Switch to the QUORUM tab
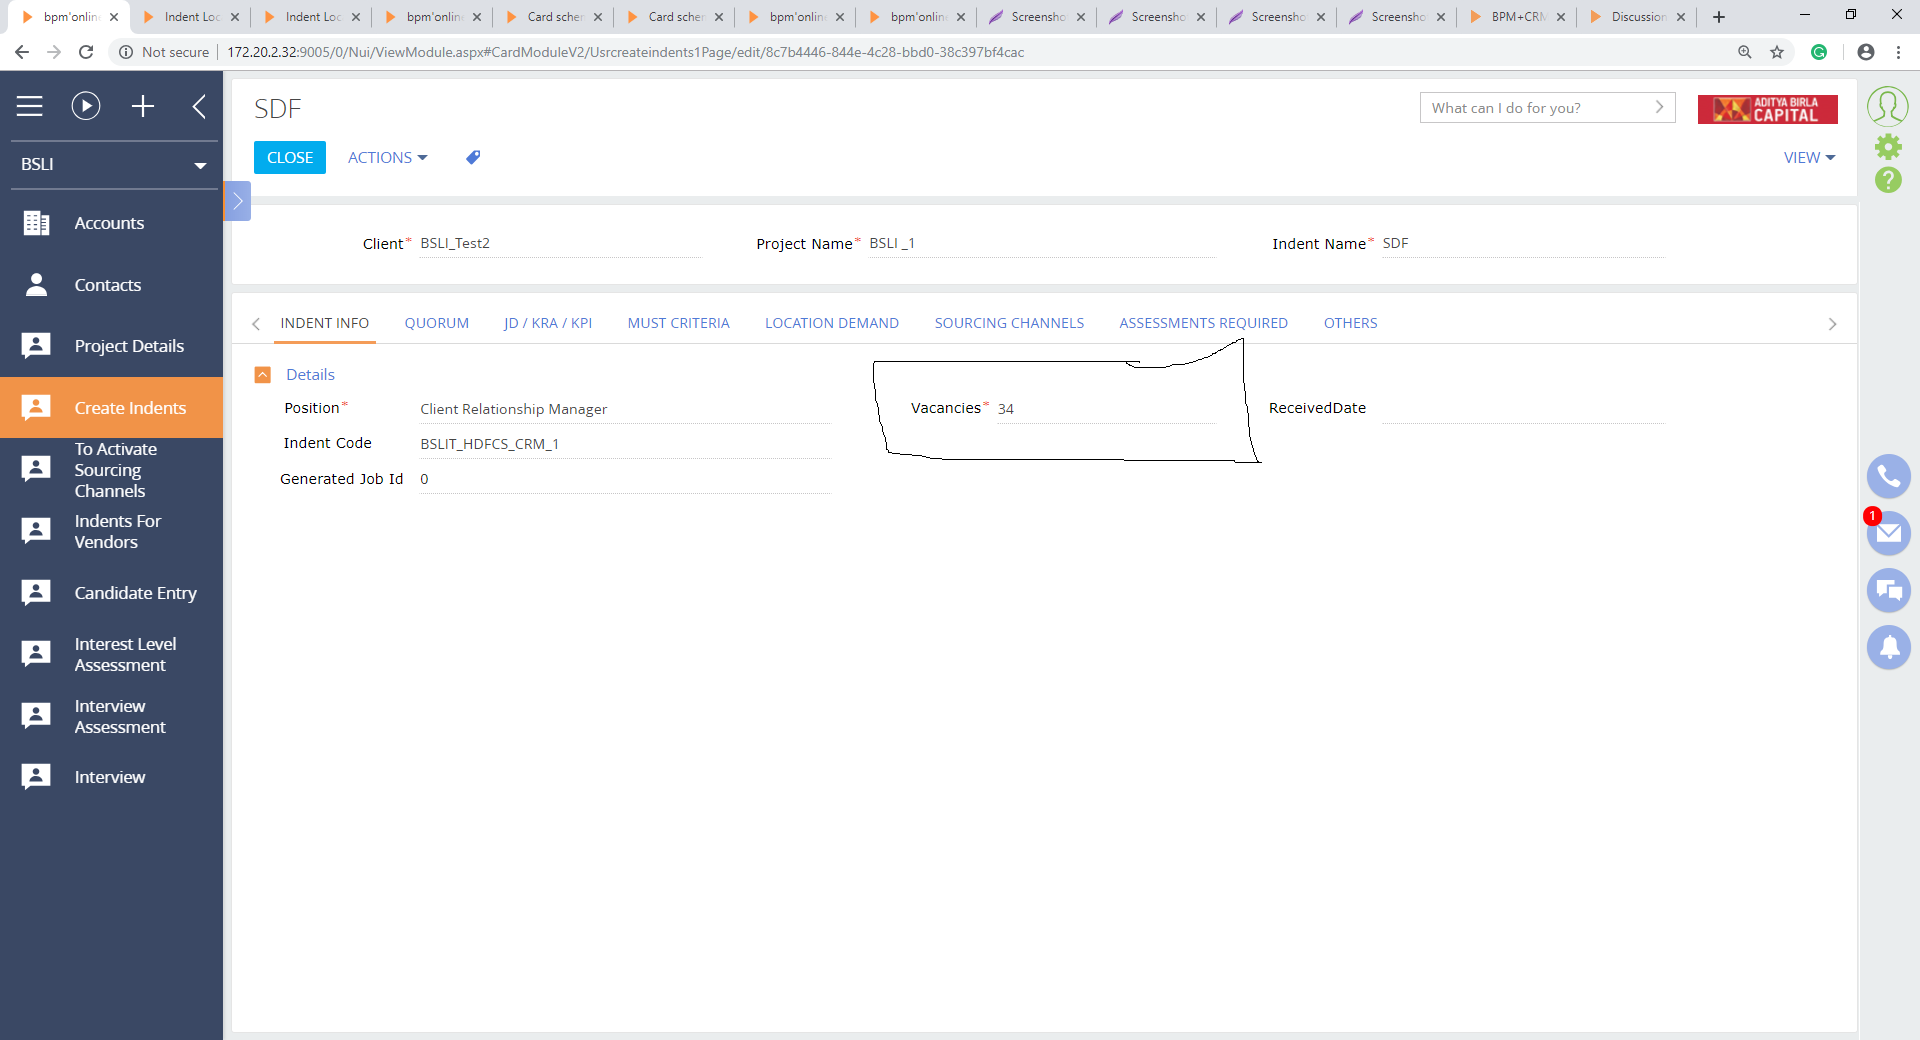1920x1040 pixels. 437,323
